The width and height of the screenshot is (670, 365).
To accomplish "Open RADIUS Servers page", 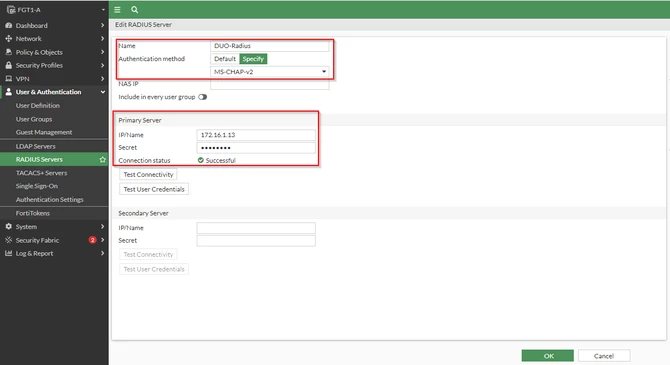I will pyautogui.click(x=39, y=159).
